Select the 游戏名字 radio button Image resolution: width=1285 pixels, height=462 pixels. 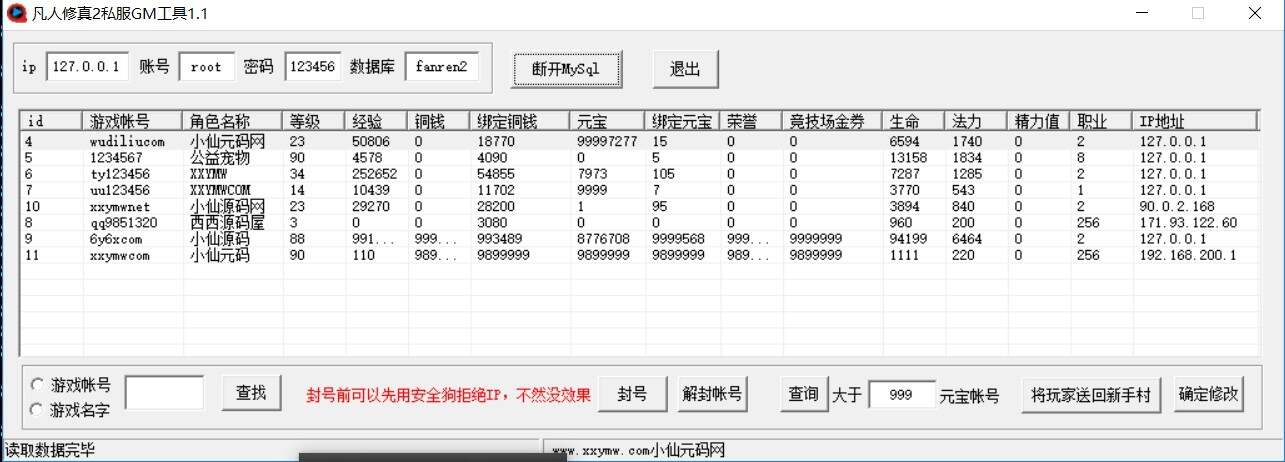click(x=38, y=409)
